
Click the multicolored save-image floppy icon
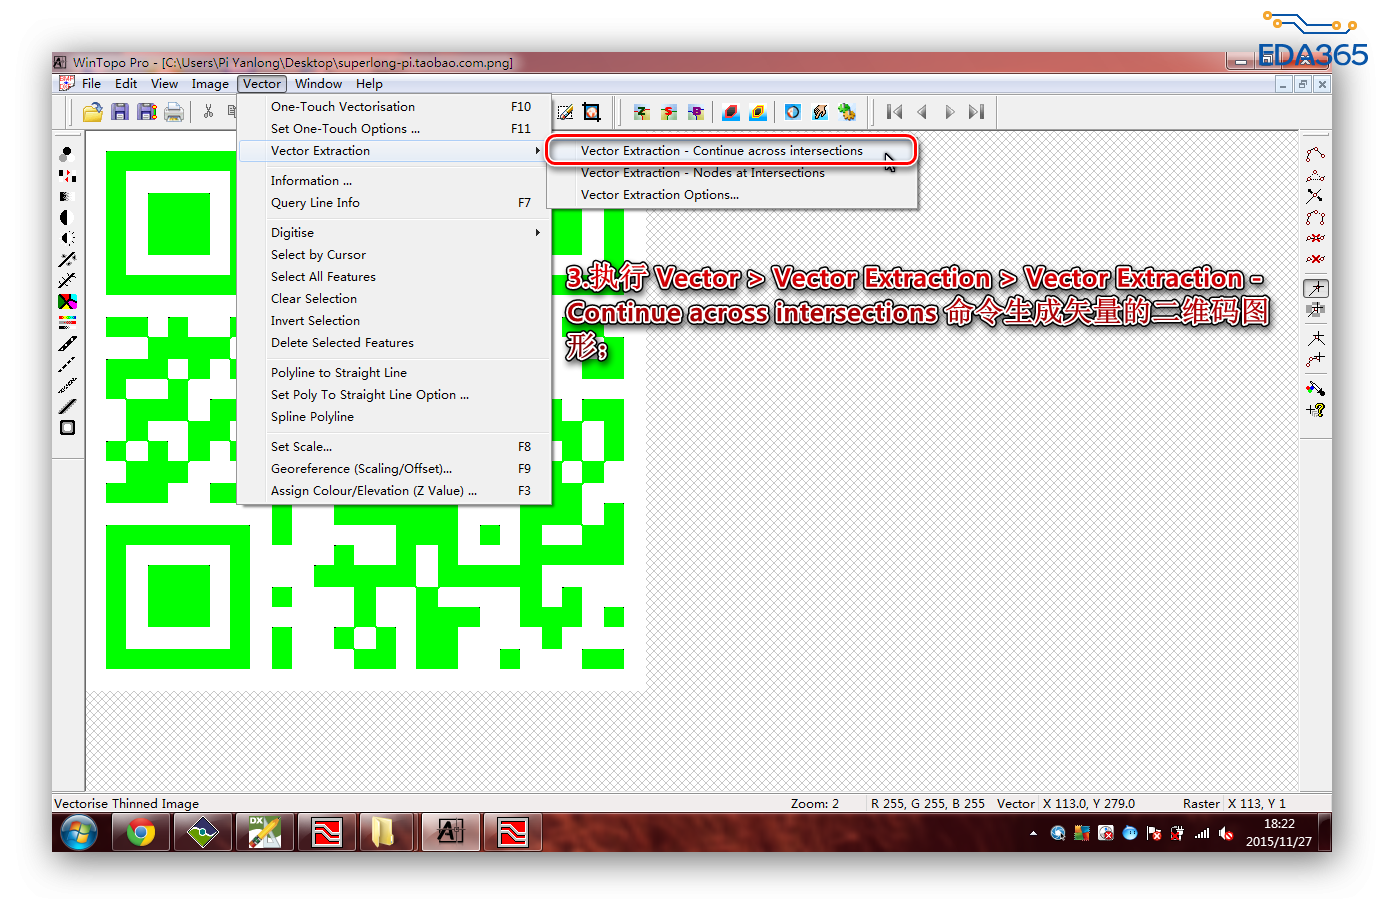coord(147,112)
